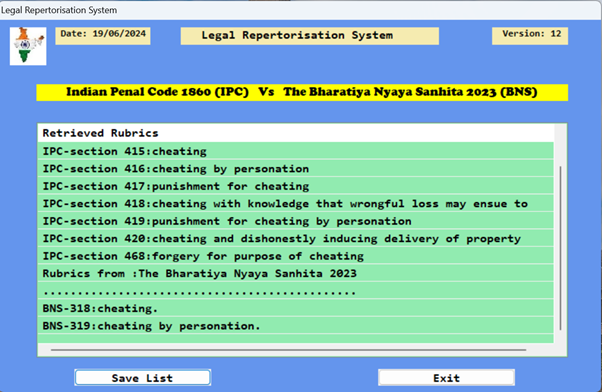Select IPC-section 419 punishment for cheating by personation

pos(296,221)
